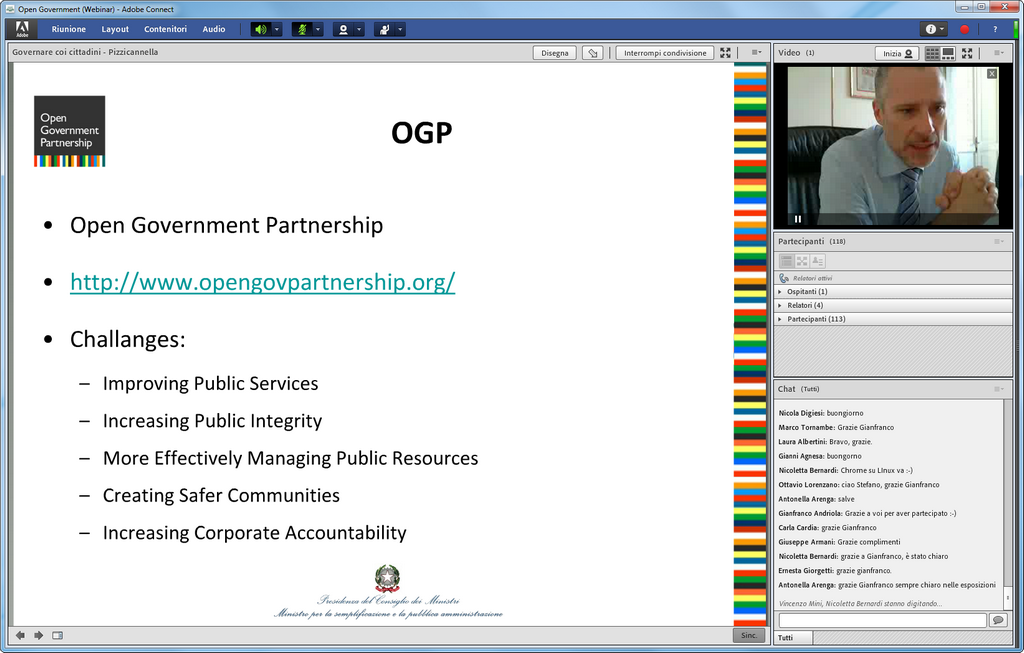Click in the chat message field

click(x=882, y=620)
